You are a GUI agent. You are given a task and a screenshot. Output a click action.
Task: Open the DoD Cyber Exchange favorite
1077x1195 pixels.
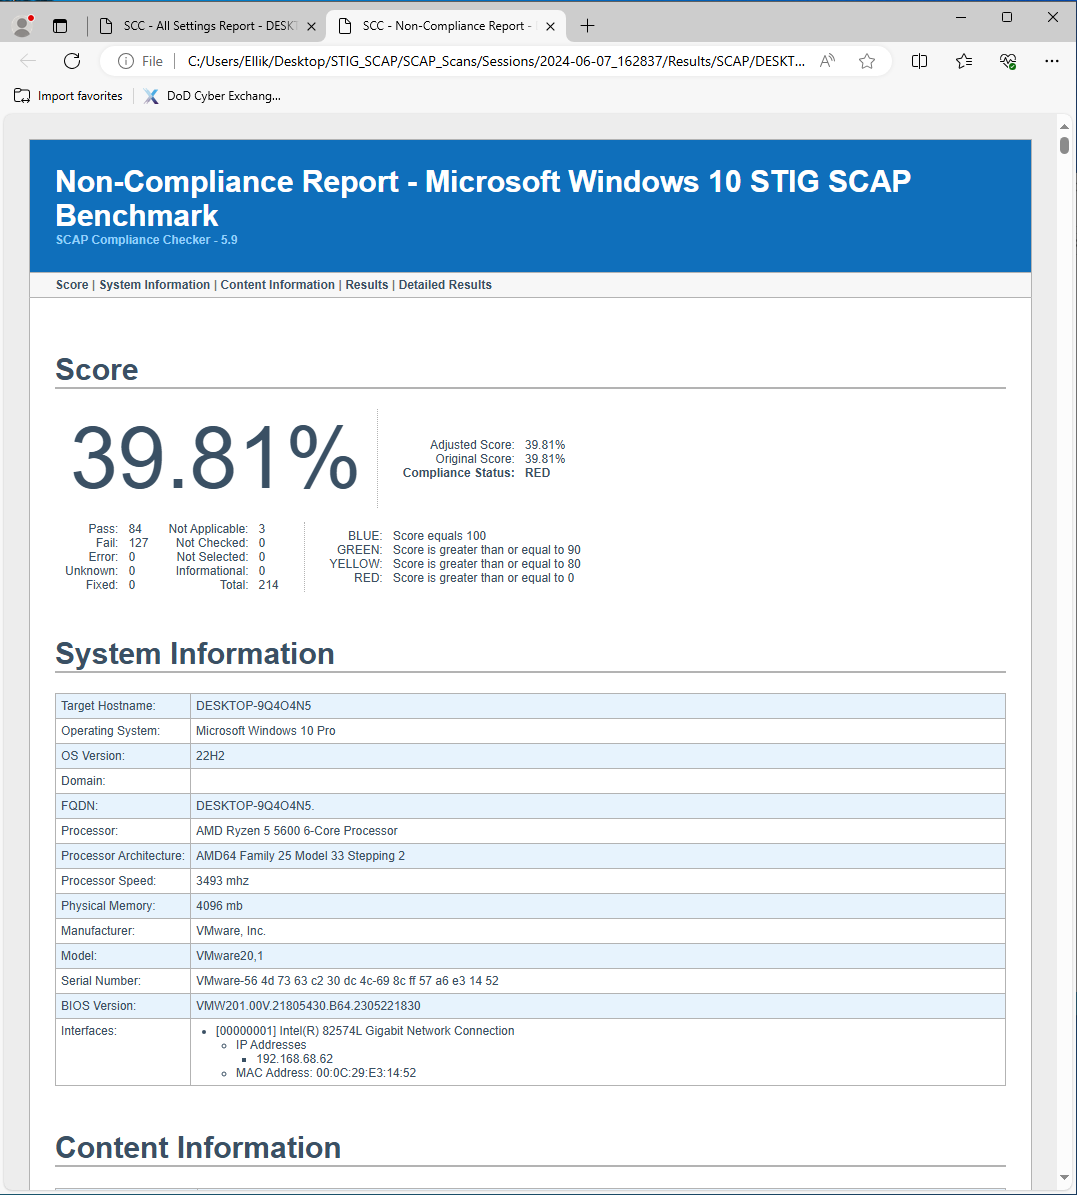[211, 95]
